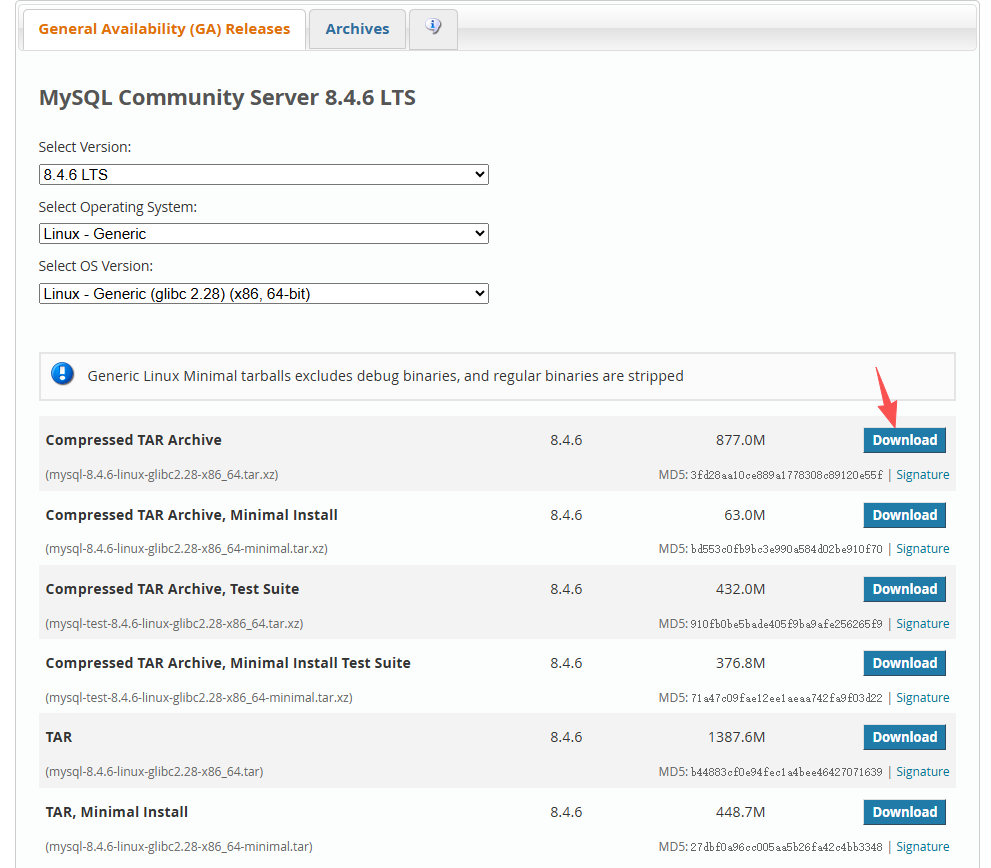991x868 pixels.
Task: Open Signature for the 63.0M minimal tar.xz
Action: coord(922,549)
